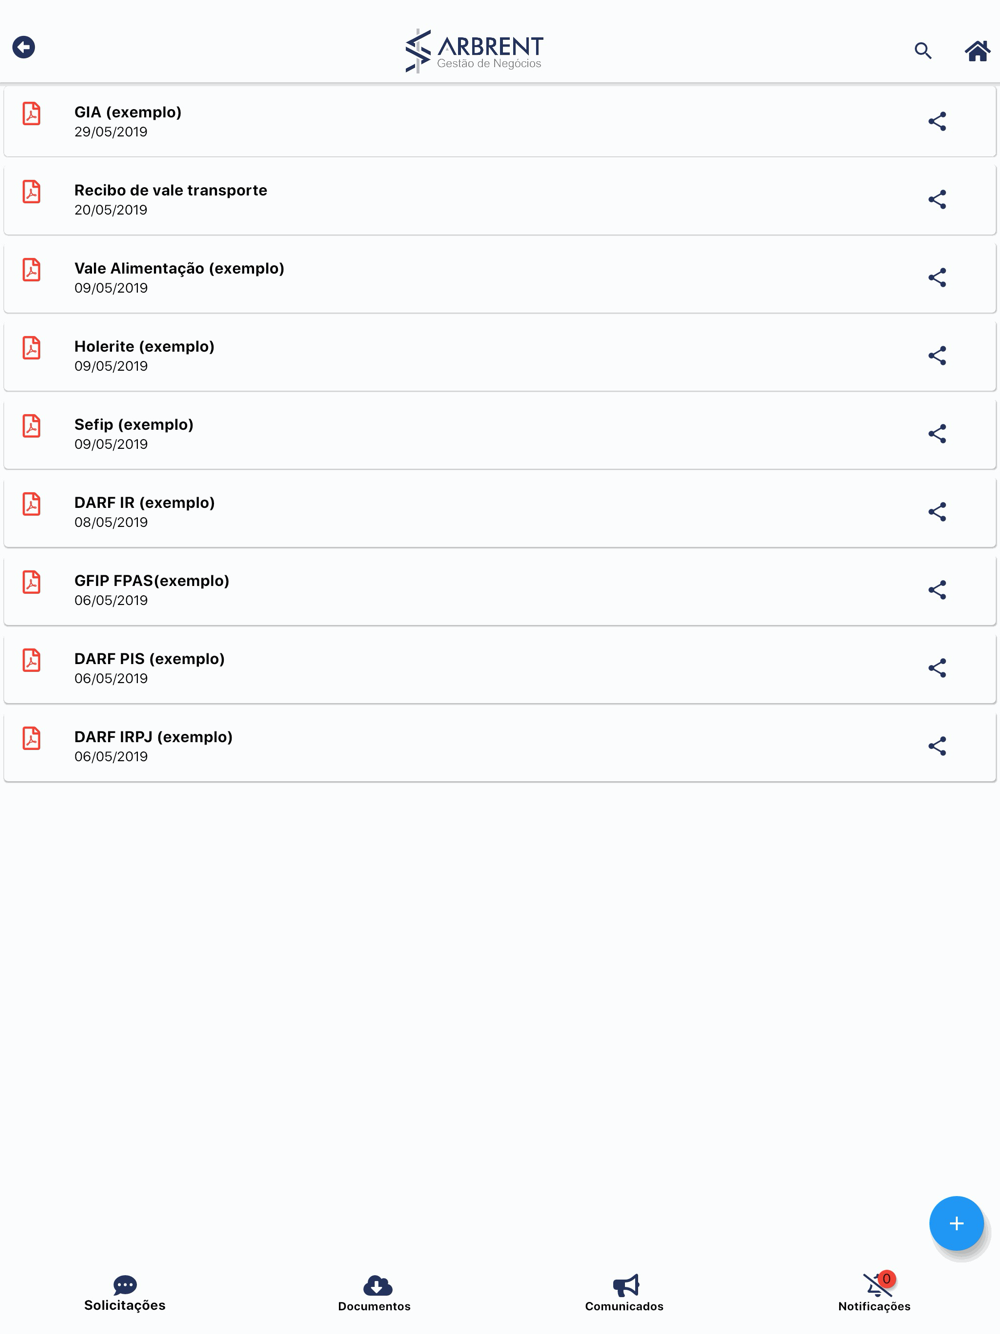
Task: Open the DARF IR (exemplo) entry
Action: pyautogui.click(x=144, y=511)
